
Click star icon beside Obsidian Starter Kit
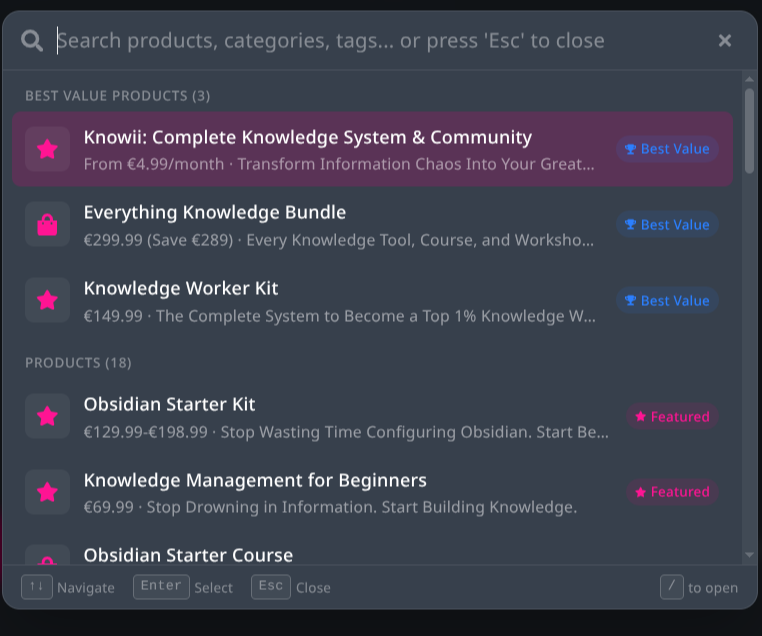(47, 416)
